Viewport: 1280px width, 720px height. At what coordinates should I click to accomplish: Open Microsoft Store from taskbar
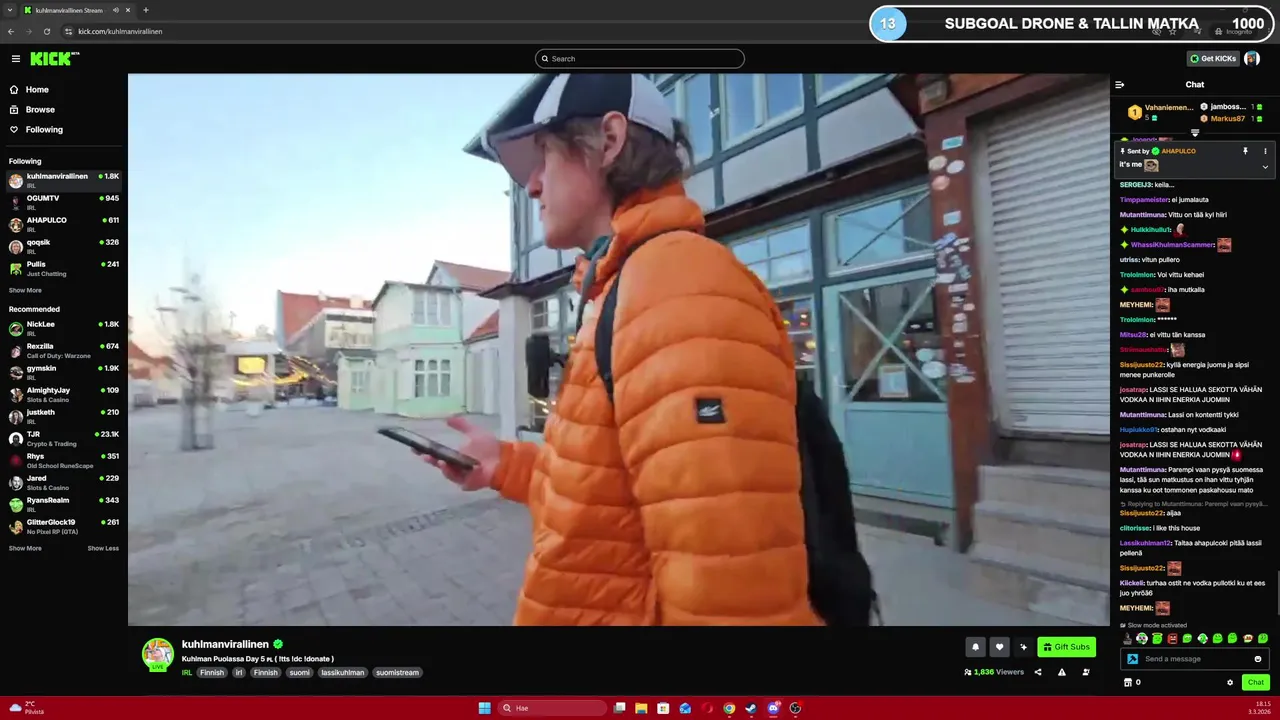(x=663, y=708)
